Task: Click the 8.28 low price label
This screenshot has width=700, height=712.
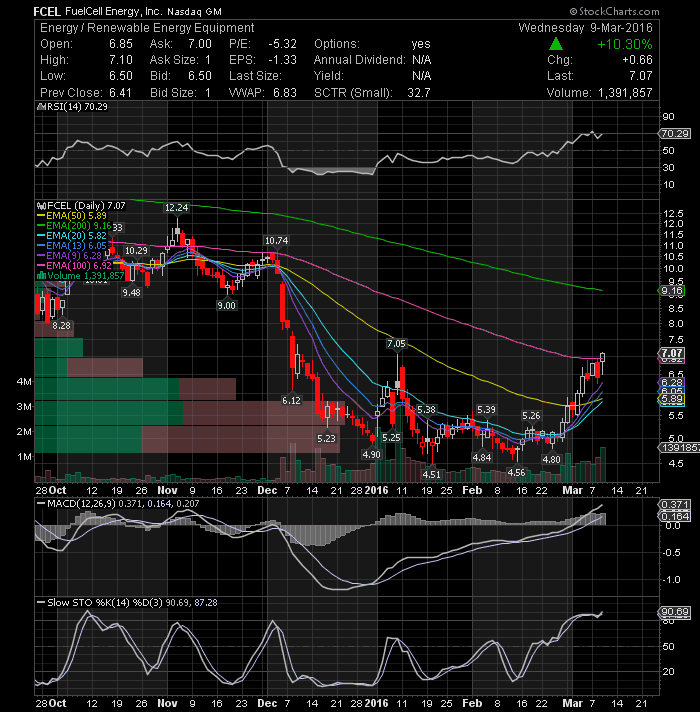Action: coord(61,326)
